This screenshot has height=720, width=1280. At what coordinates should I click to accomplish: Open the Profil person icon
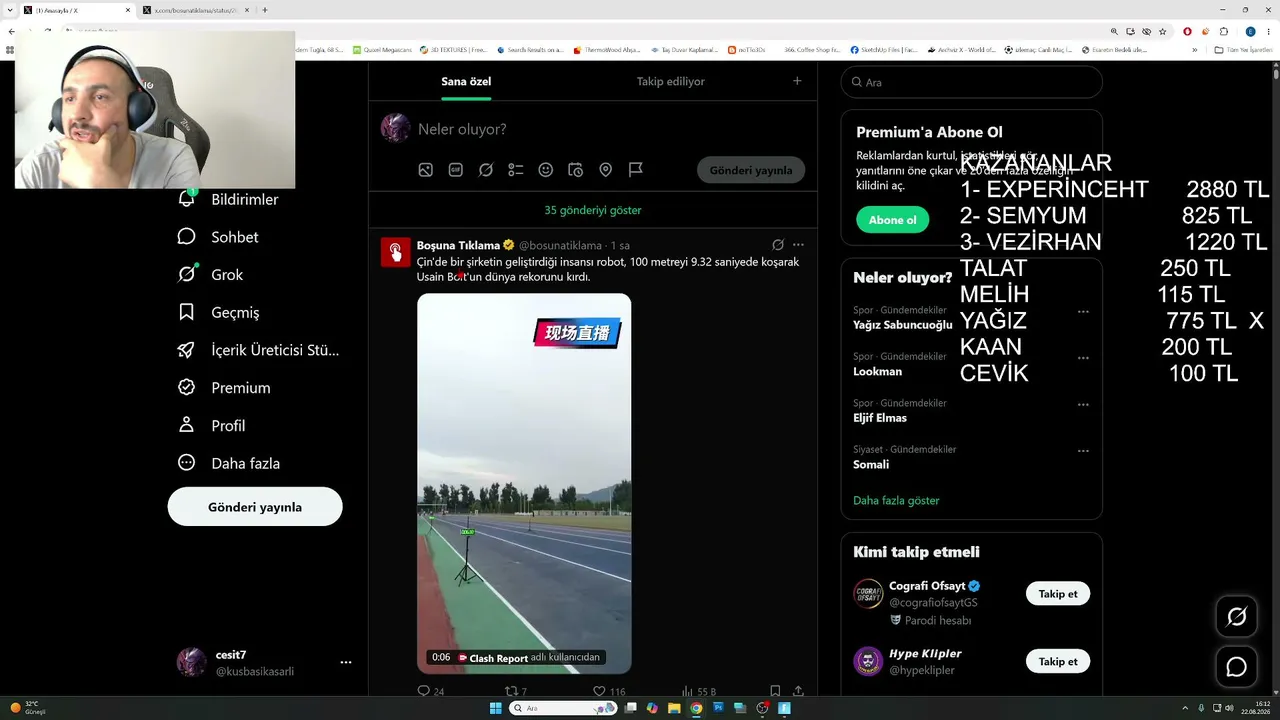tap(186, 425)
